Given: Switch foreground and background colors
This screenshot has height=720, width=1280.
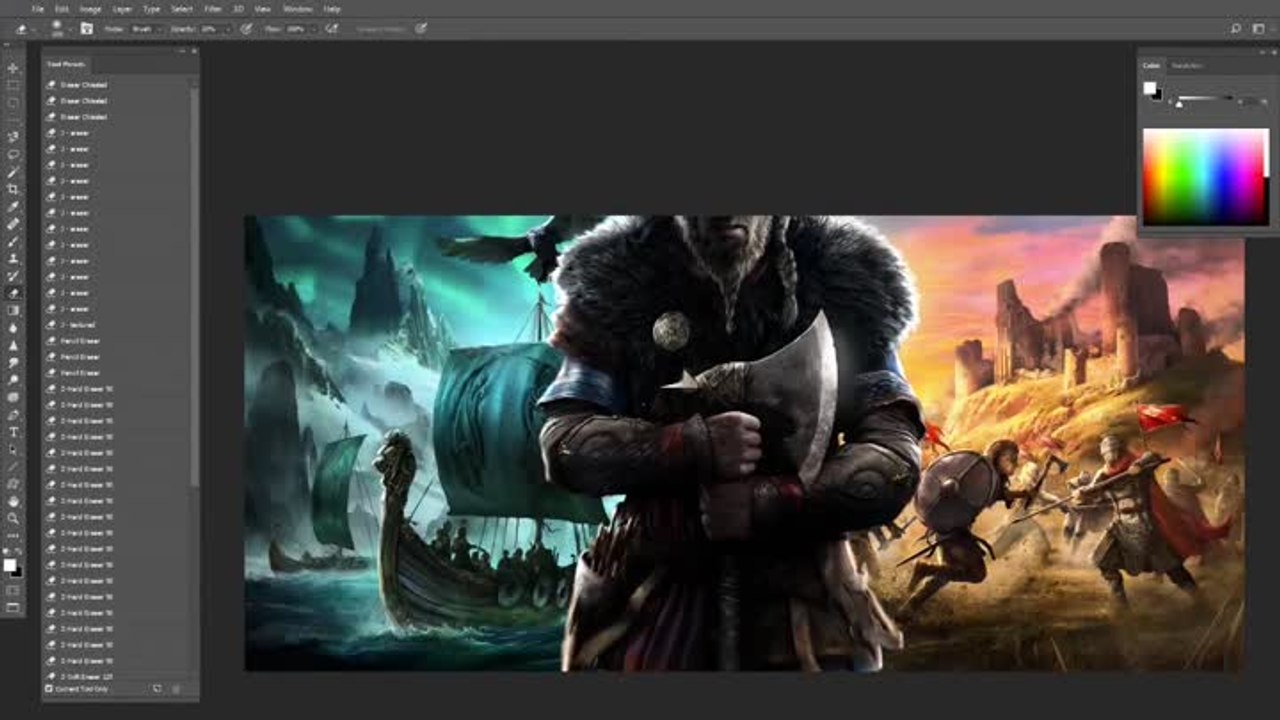Looking at the screenshot, I should [x=19, y=551].
